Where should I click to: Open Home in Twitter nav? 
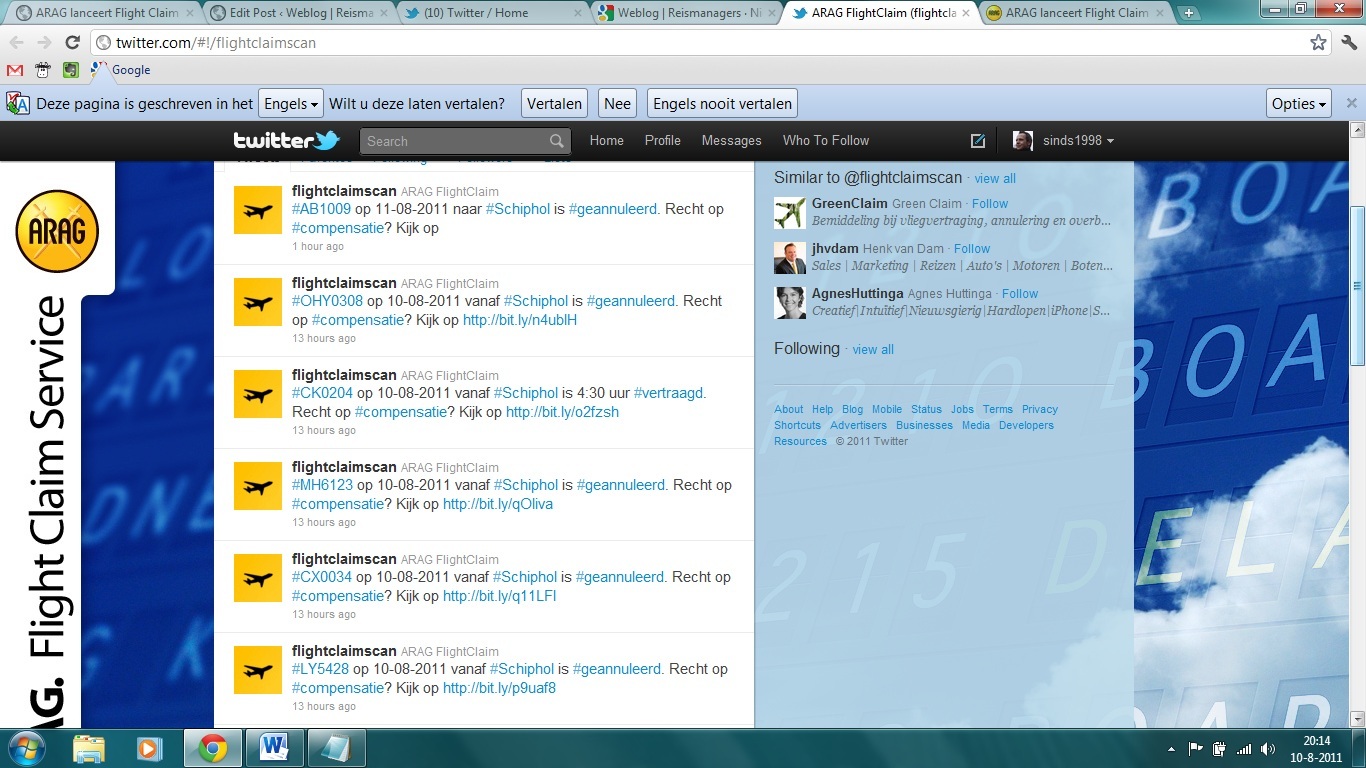point(606,141)
